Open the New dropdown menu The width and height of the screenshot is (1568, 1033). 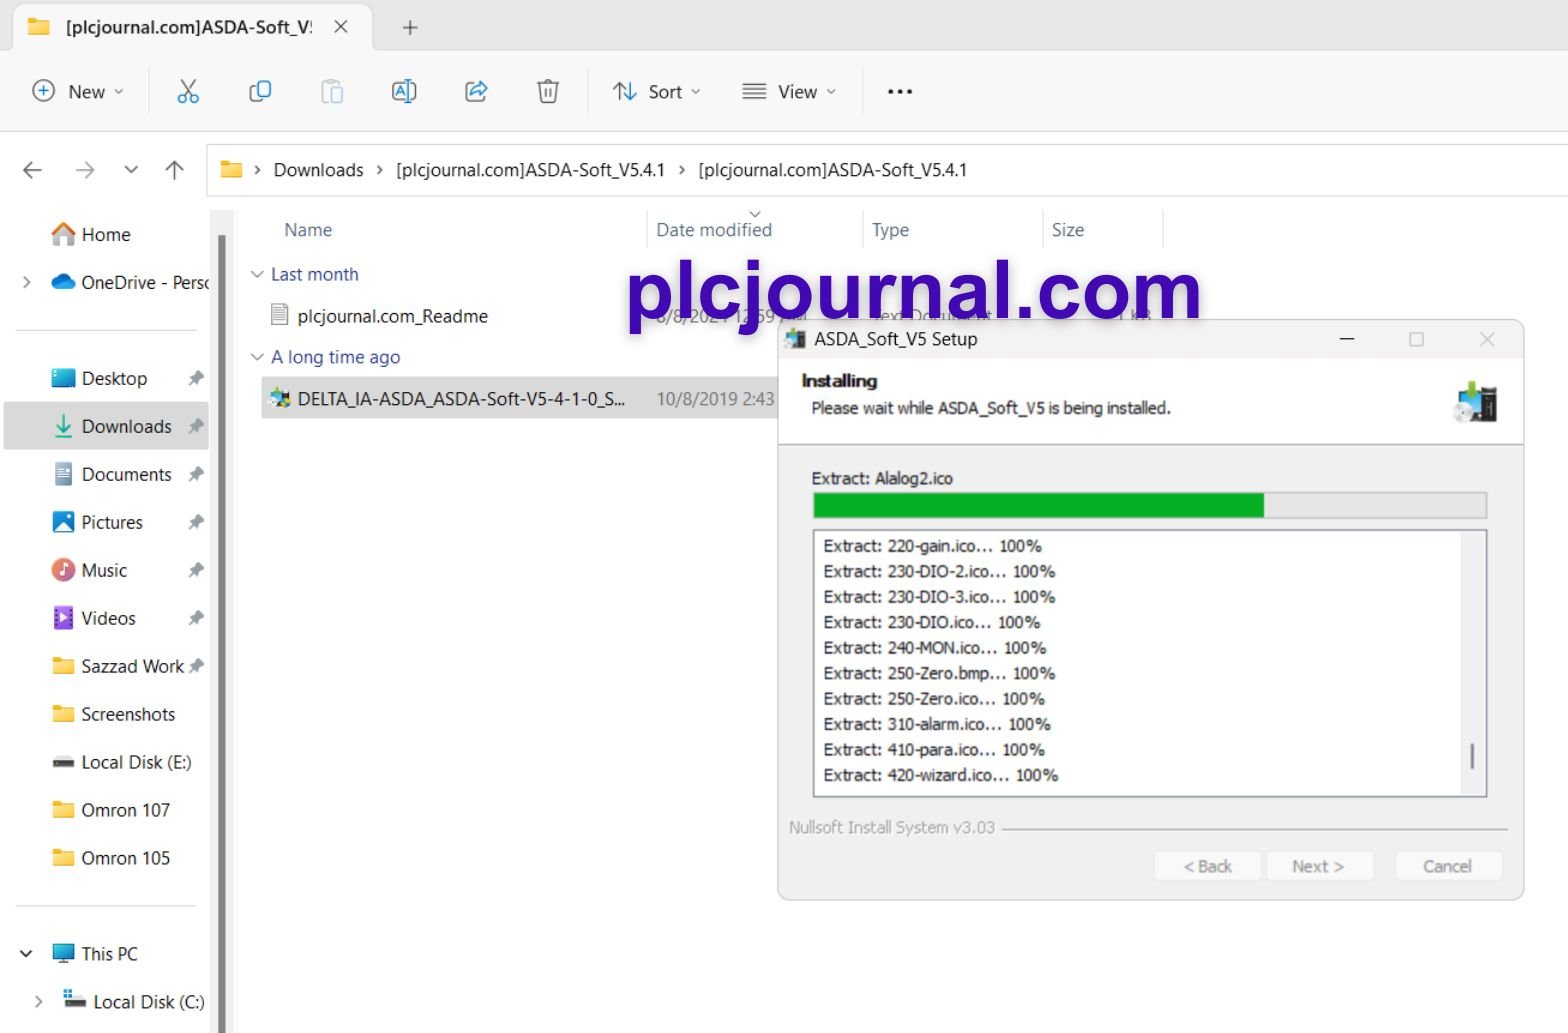tap(78, 92)
